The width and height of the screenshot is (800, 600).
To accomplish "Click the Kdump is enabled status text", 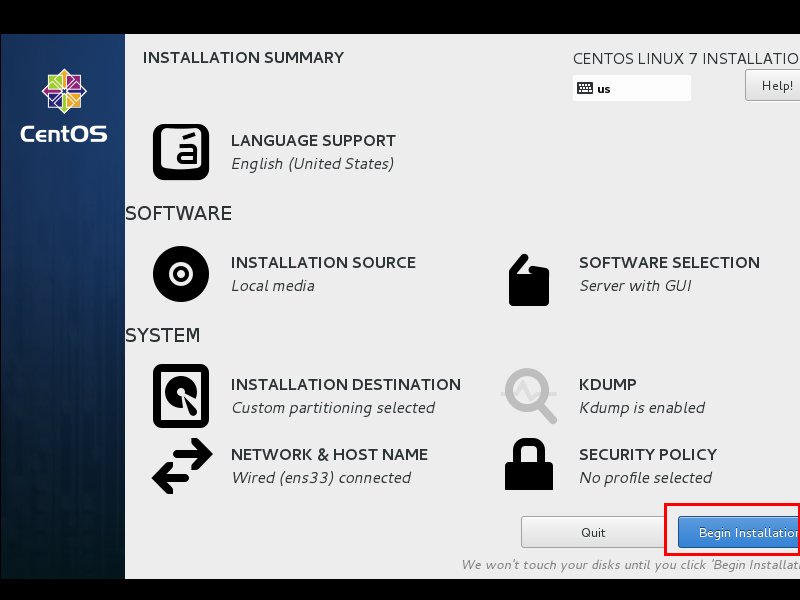I will 642,408.
